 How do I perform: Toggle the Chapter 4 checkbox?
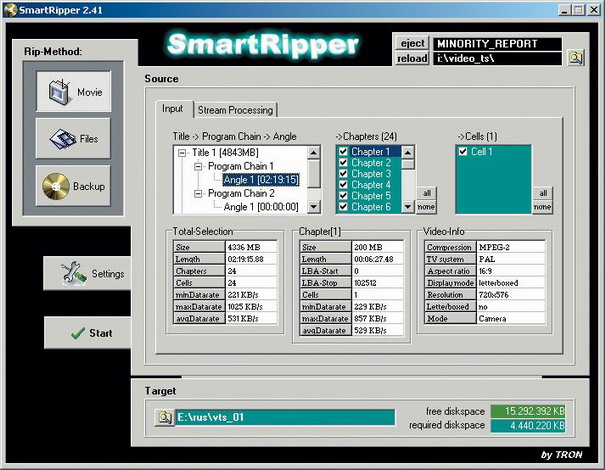[x=343, y=185]
